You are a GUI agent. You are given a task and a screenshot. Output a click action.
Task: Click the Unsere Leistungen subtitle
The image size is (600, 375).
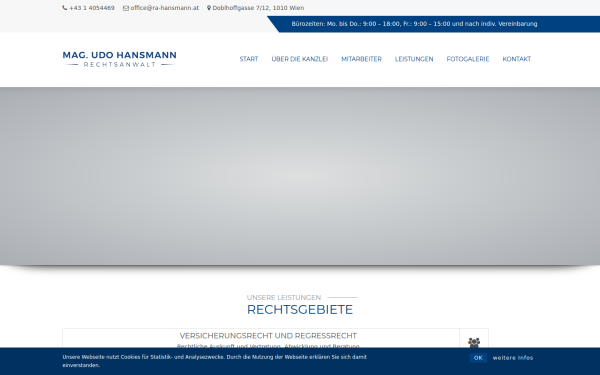(284, 297)
